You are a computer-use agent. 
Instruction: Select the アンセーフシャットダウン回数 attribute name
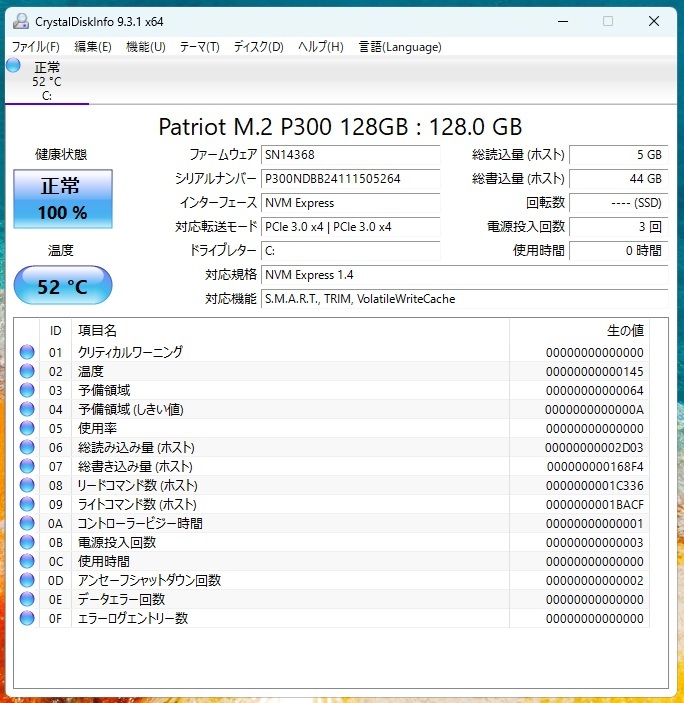(150, 580)
